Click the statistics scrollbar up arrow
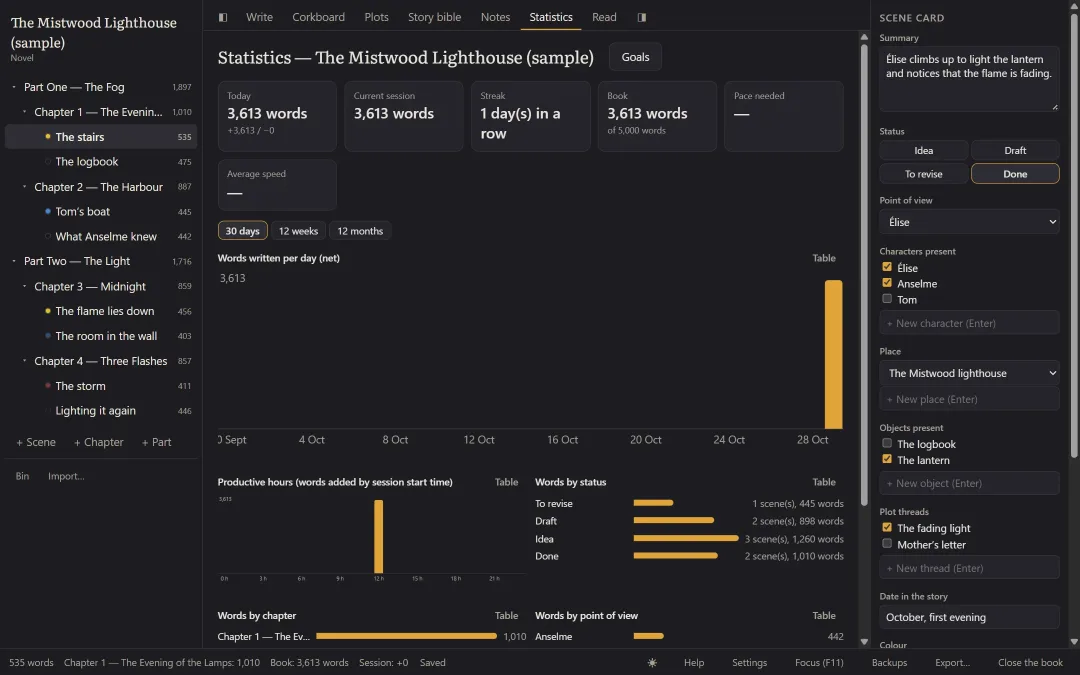Viewport: 1080px width, 675px height. (x=864, y=37)
